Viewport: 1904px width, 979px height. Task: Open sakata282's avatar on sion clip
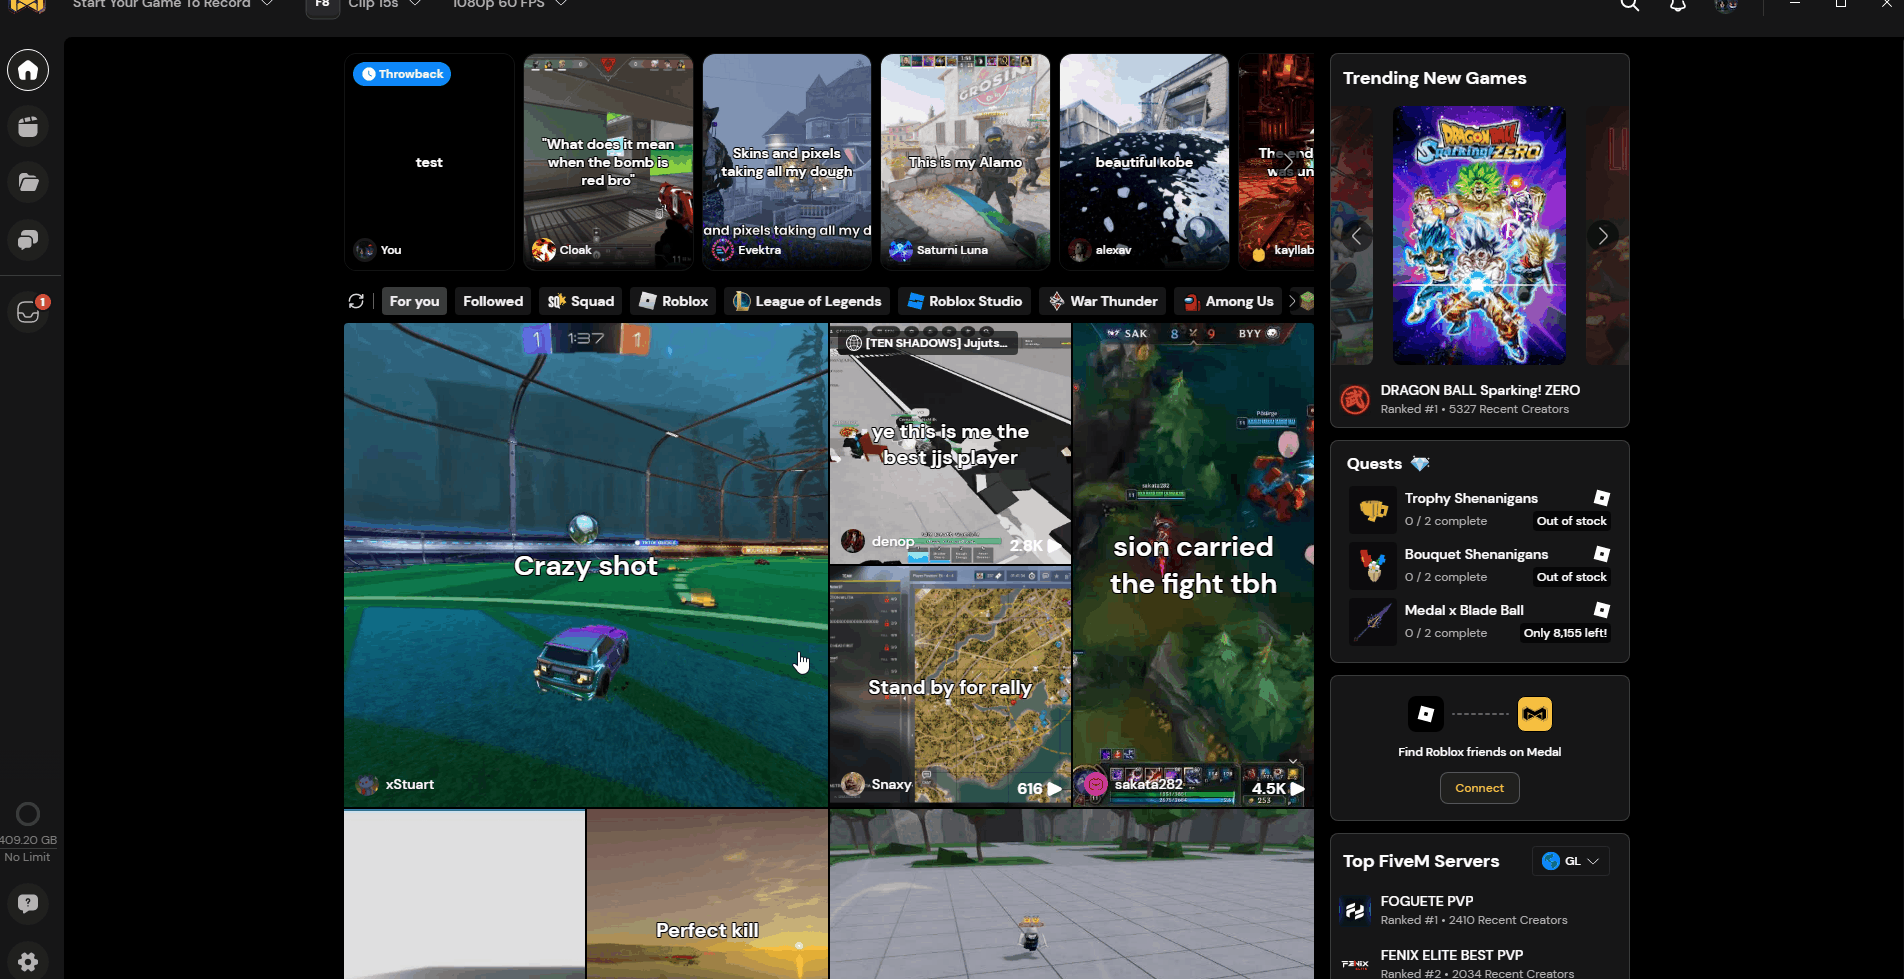[1096, 785]
